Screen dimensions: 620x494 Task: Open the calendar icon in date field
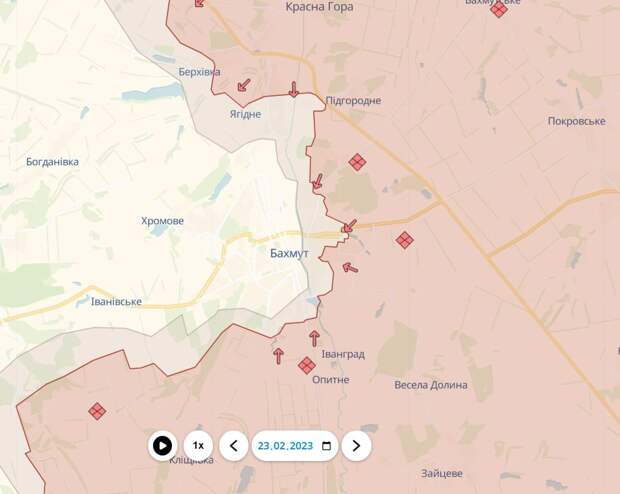point(326,446)
